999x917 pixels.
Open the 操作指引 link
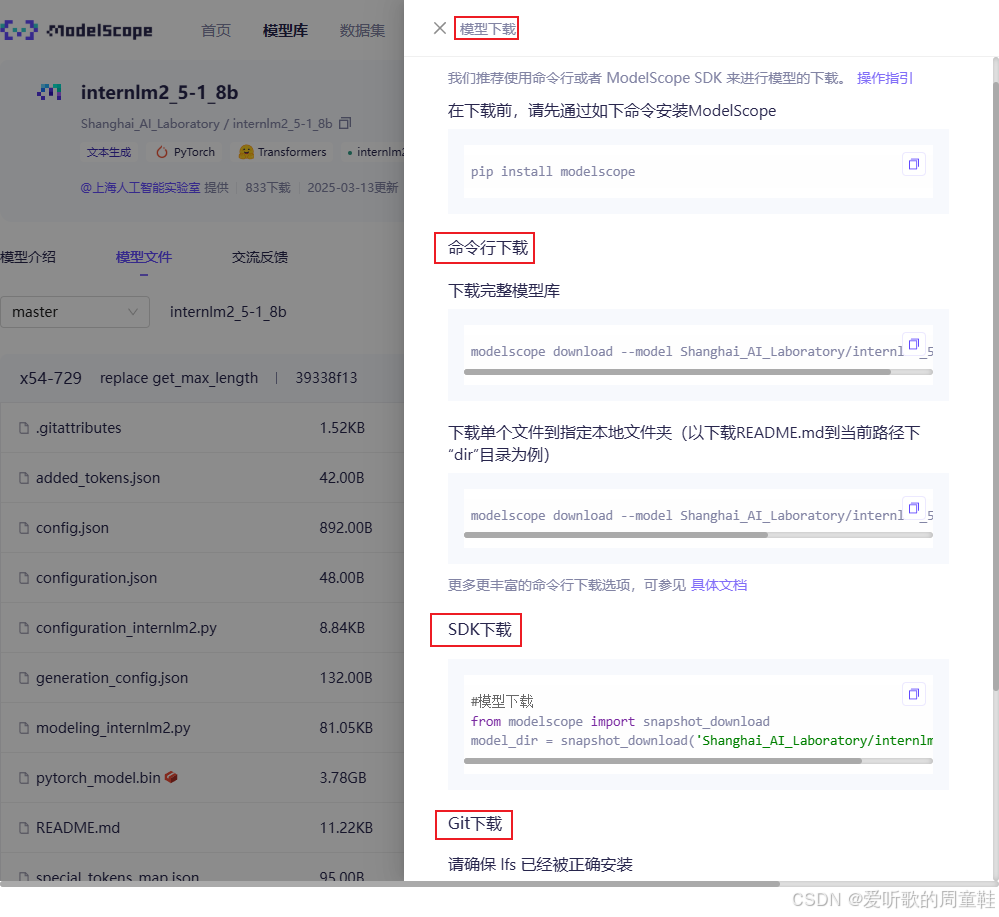[x=885, y=78]
